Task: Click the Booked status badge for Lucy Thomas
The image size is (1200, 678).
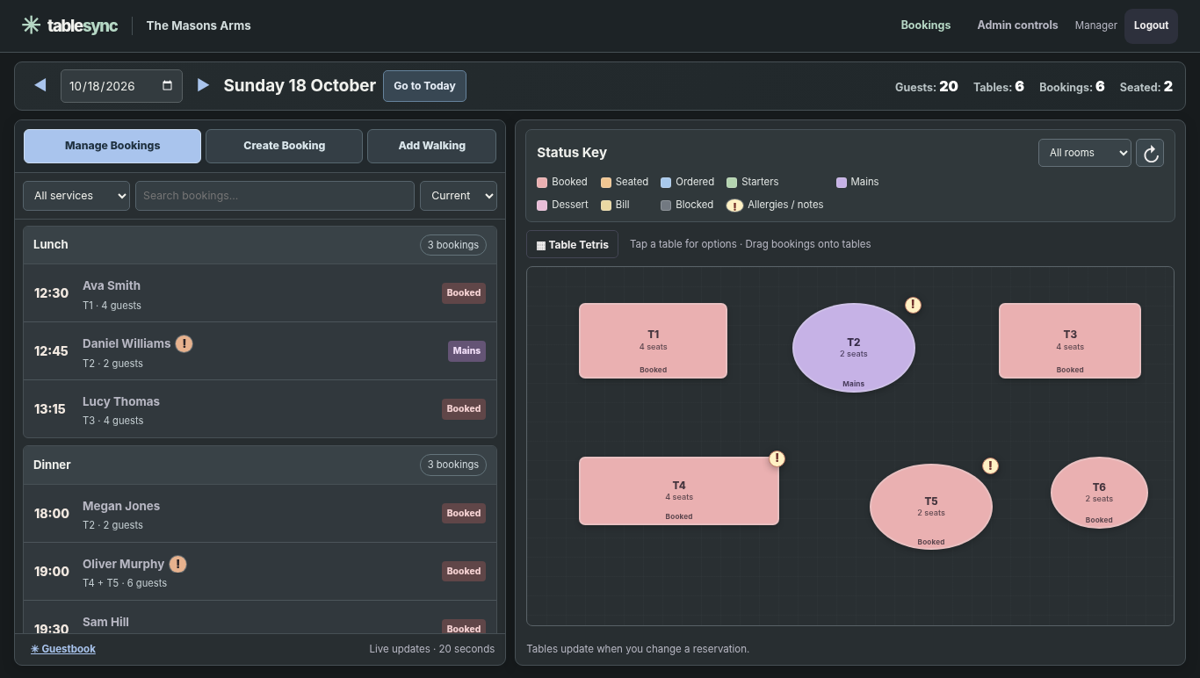Action: pos(464,409)
